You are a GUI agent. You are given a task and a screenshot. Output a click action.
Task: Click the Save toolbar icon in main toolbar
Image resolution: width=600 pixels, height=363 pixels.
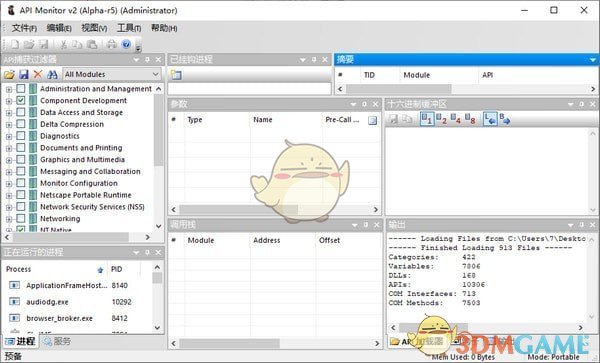44,44
